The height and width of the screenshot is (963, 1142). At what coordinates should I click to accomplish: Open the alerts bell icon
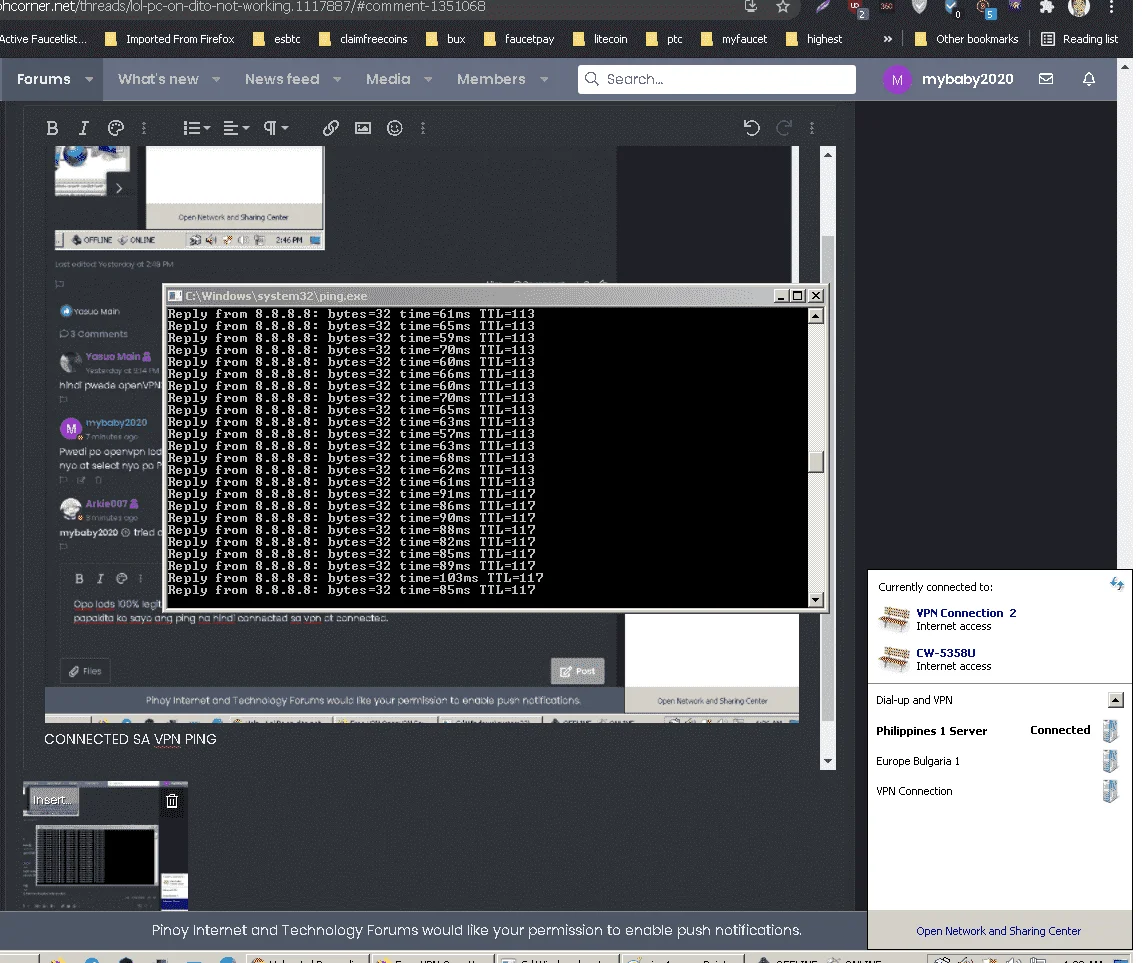tap(1089, 79)
